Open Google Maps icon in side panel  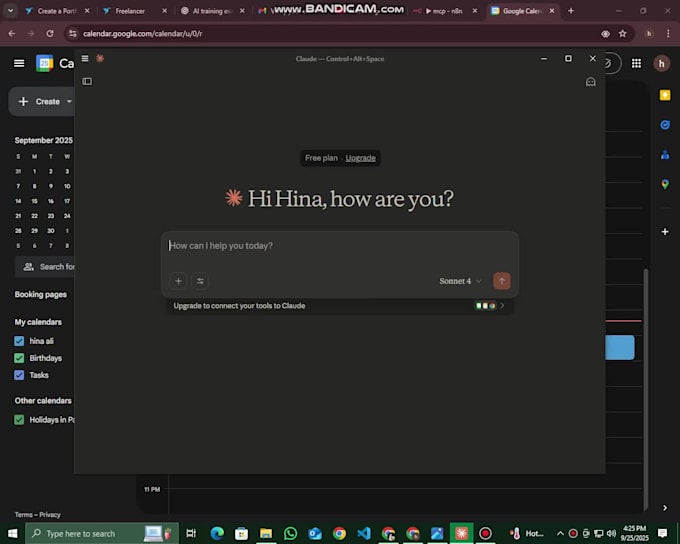(665, 184)
